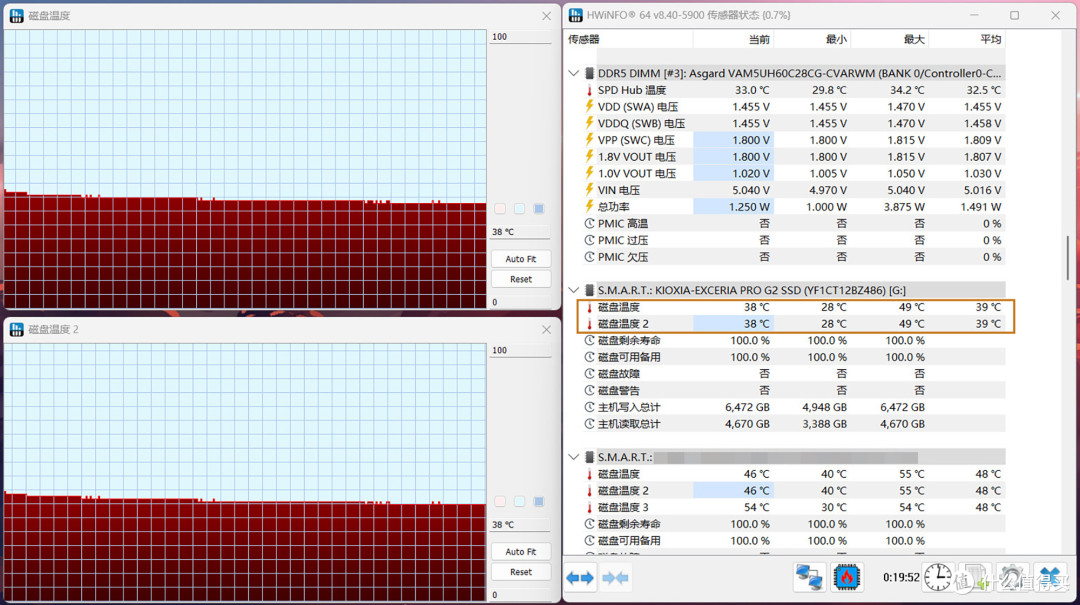
Task: Click Auto Fit in the 磁盘温度 graph window
Action: click(x=521, y=259)
